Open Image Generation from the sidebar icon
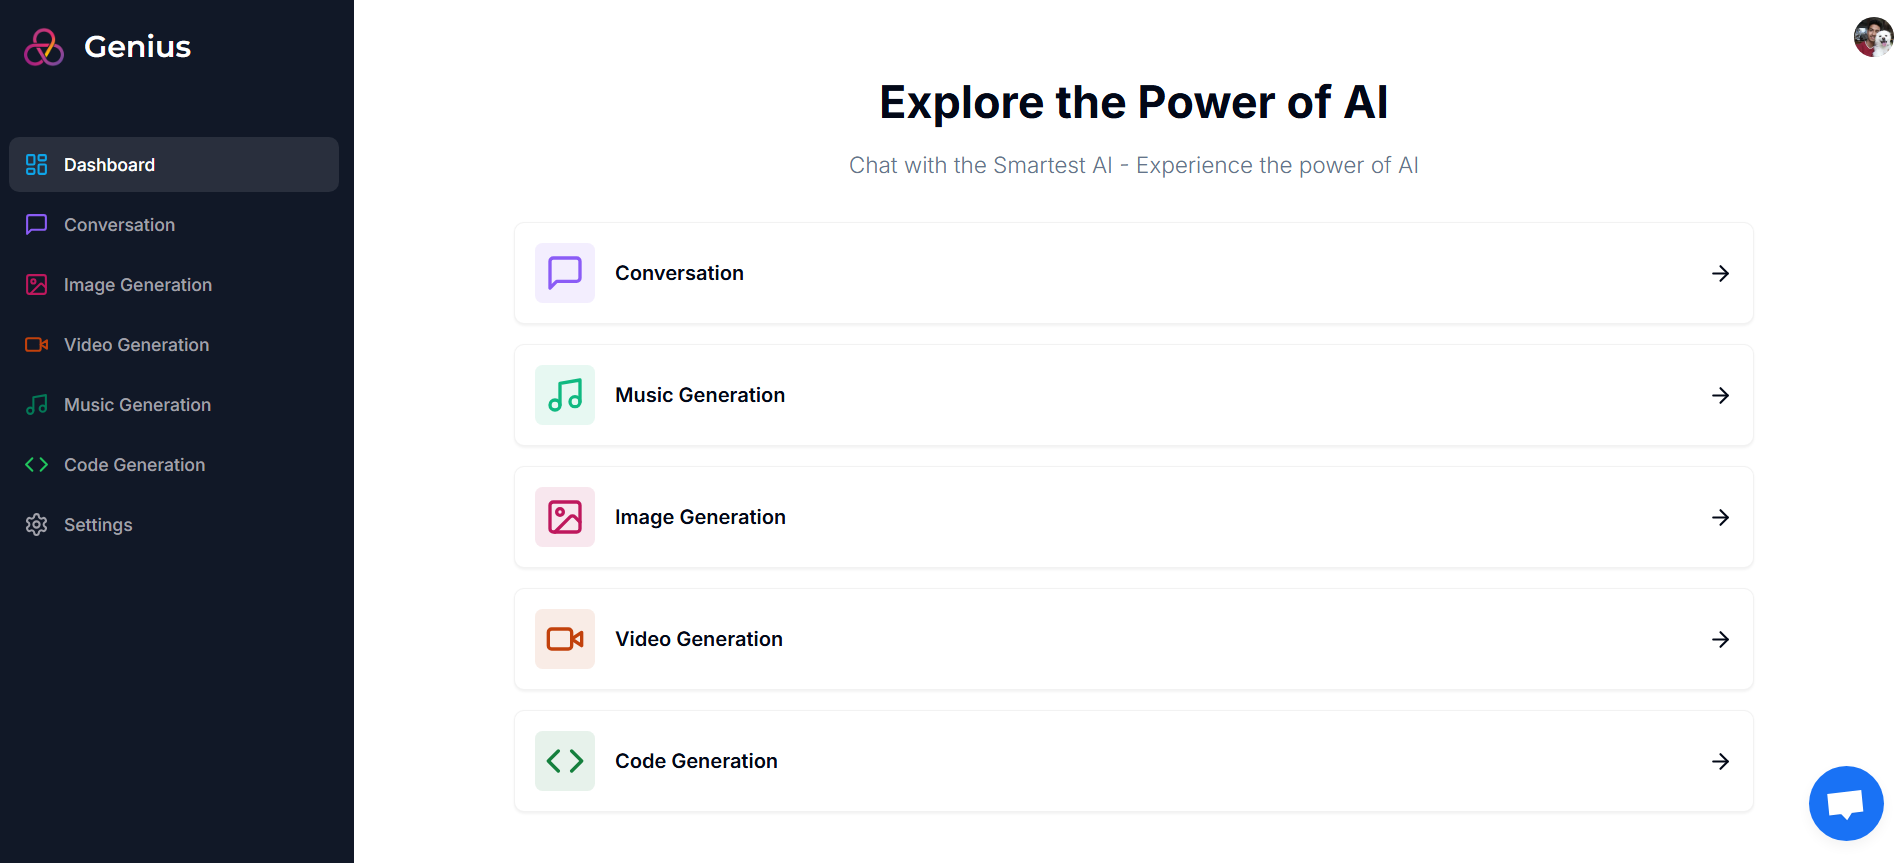The height and width of the screenshot is (863, 1902). click(x=36, y=284)
